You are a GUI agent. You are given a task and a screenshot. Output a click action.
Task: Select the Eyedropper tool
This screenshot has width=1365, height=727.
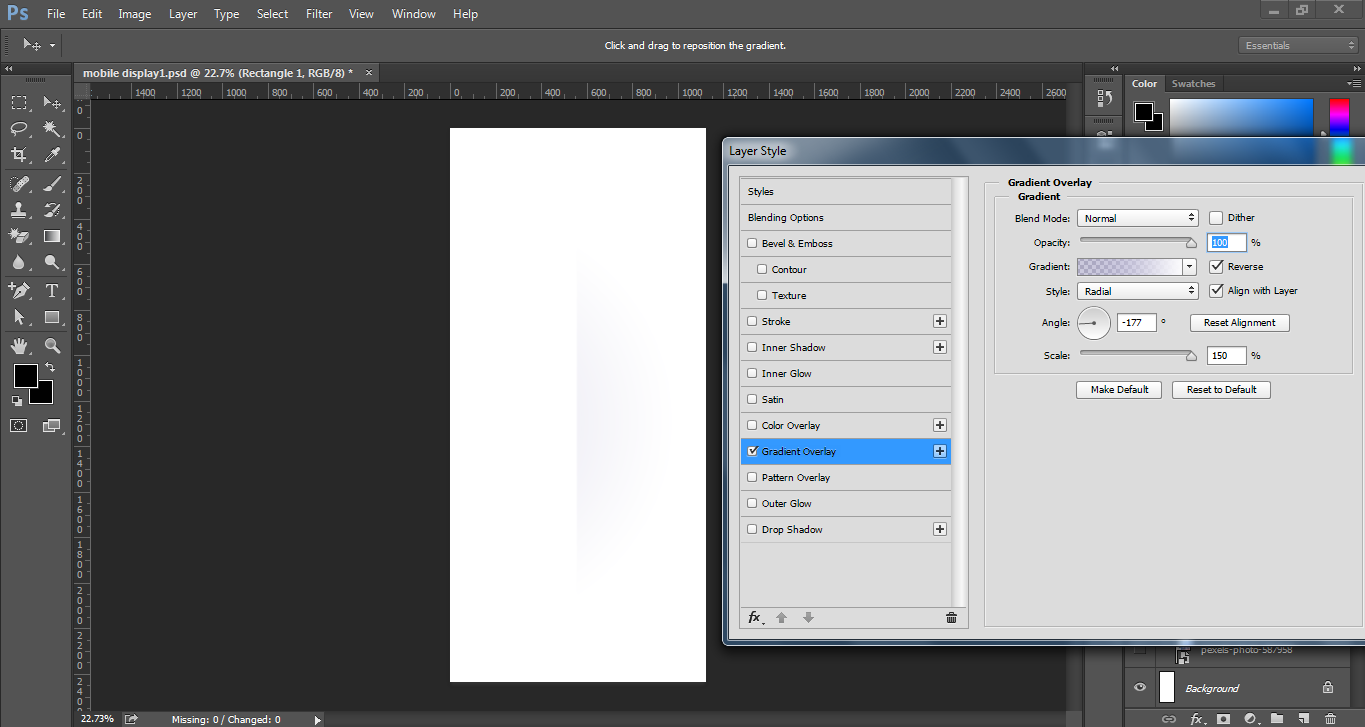click(52, 155)
